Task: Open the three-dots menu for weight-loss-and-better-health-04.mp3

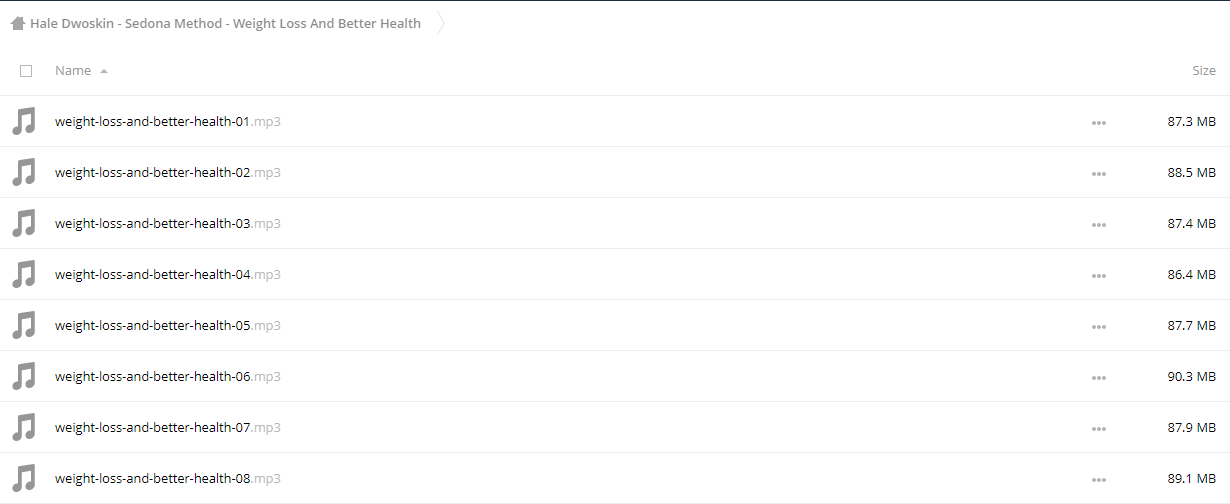Action: [1099, 276]
